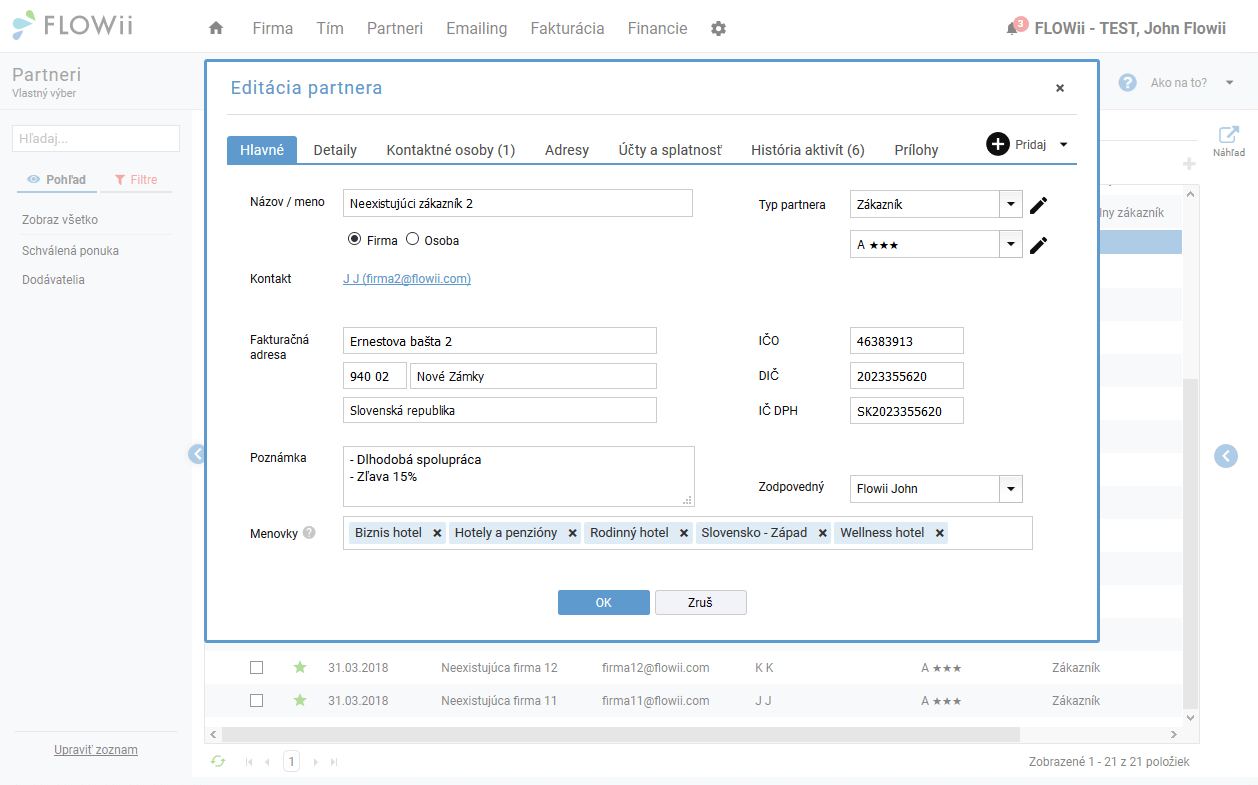Switch to the Filtre tab in sidebar
The image size is (1258, 785).
136,180
